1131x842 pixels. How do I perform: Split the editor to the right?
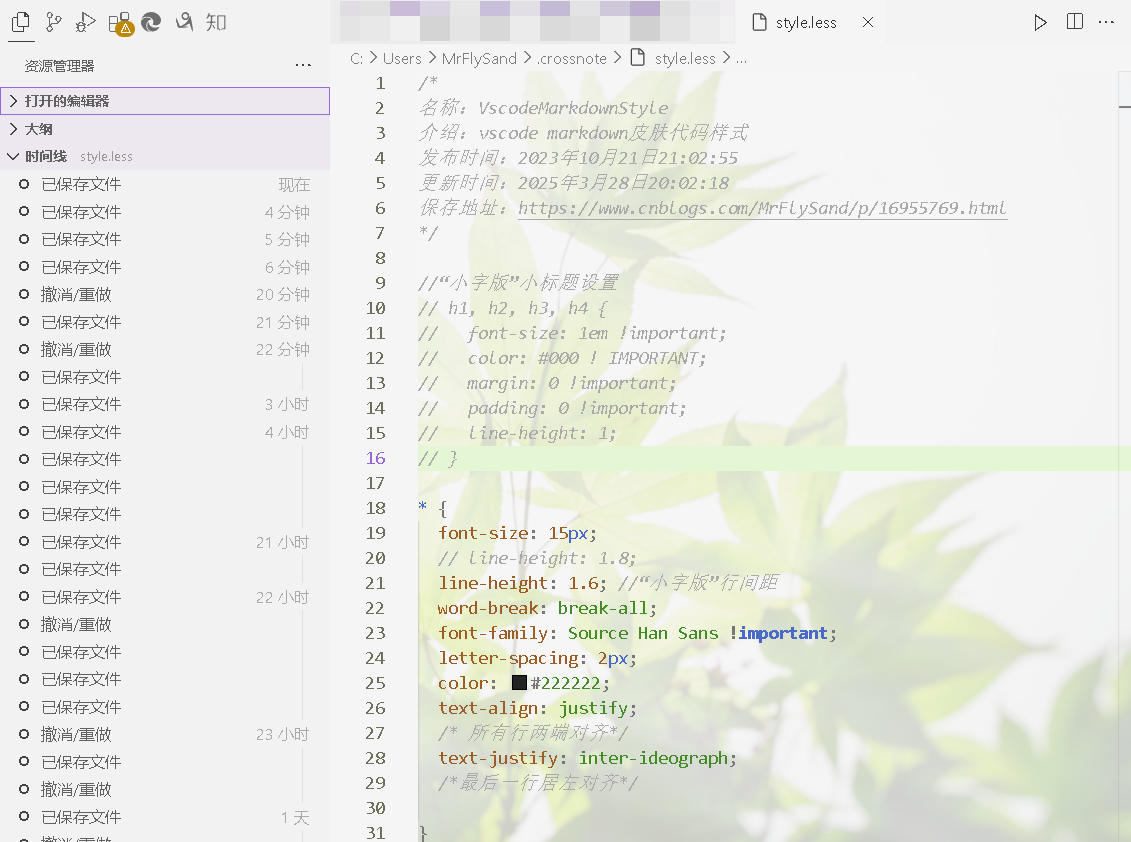[x=1075, y=22]
